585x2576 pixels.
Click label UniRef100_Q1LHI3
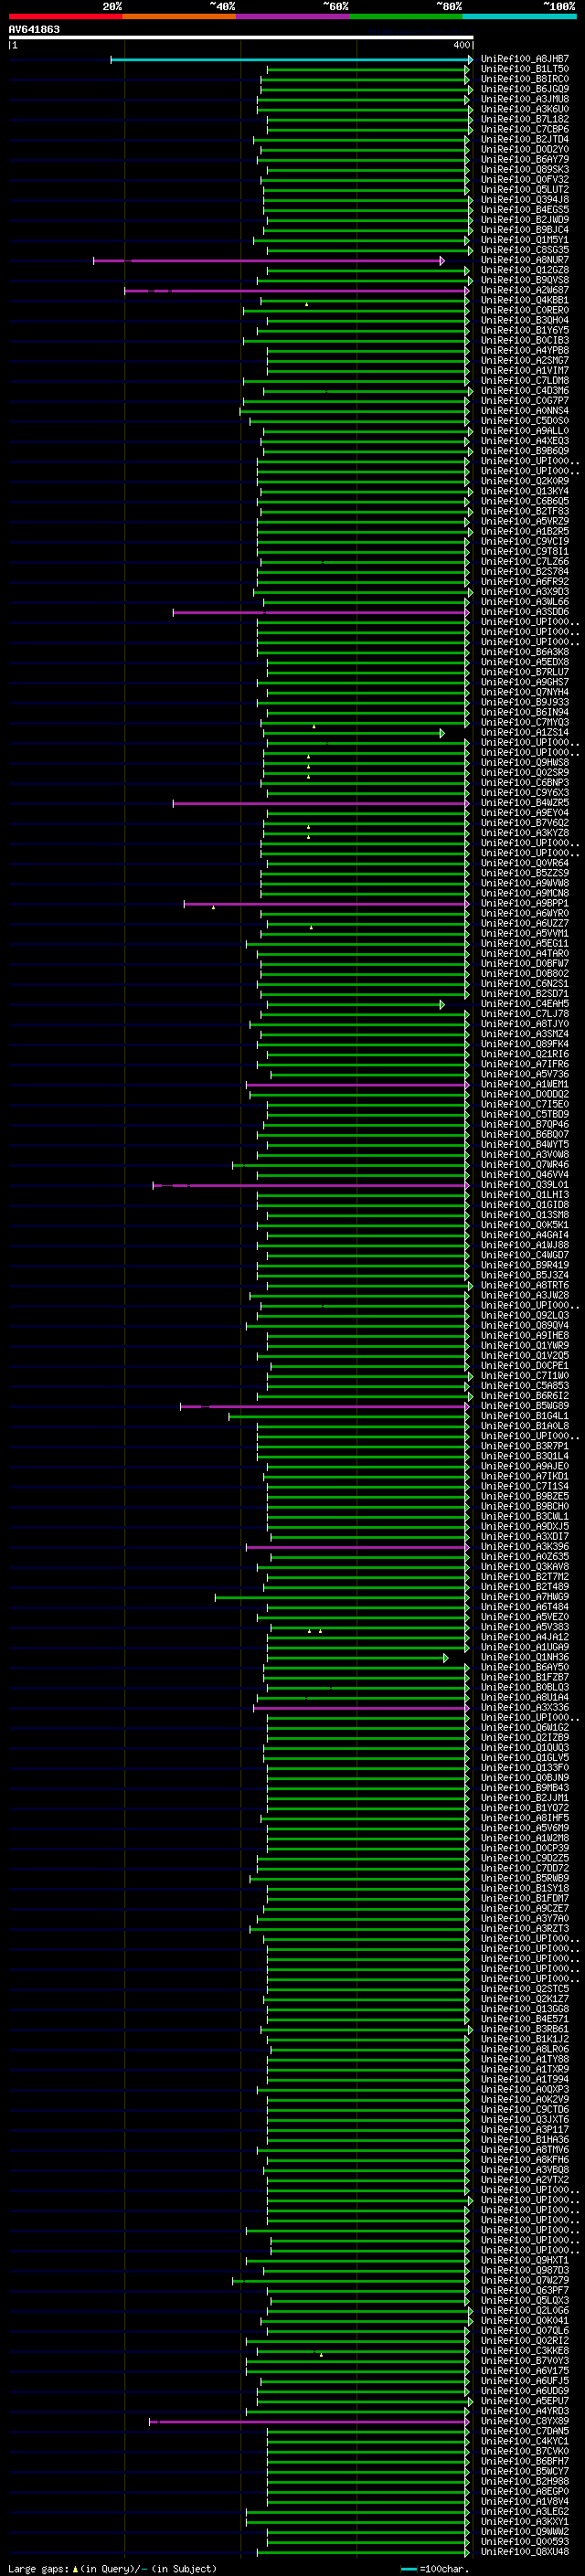pyautogui.click(x=525, y=1195)
